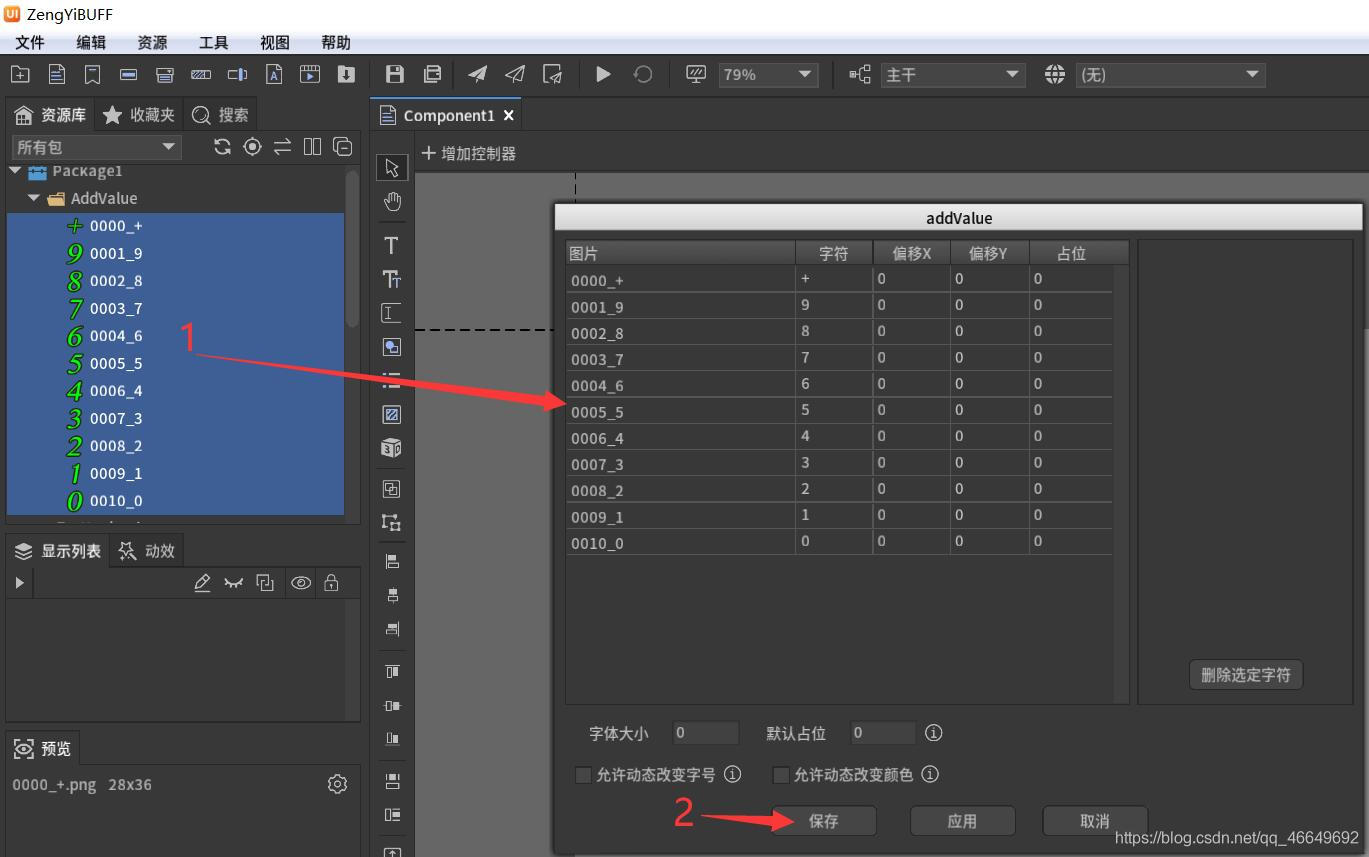The image size is (1369, 857).
Task: Click the play test run icon
Action: click(x=603, y=74)
